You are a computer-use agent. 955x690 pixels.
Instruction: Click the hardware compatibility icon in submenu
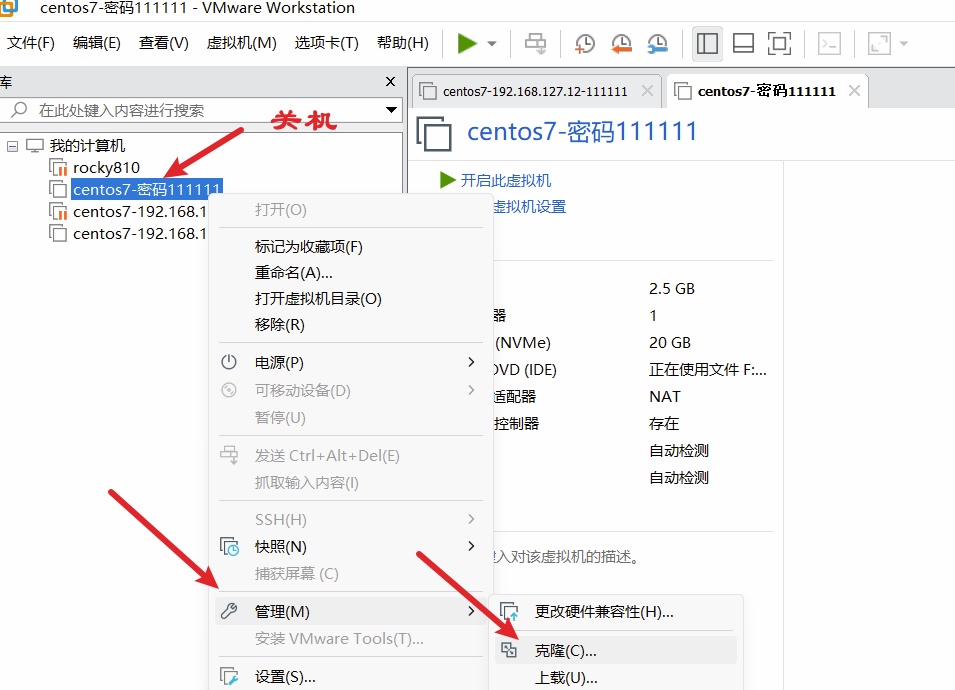click(x=509, y=611)
